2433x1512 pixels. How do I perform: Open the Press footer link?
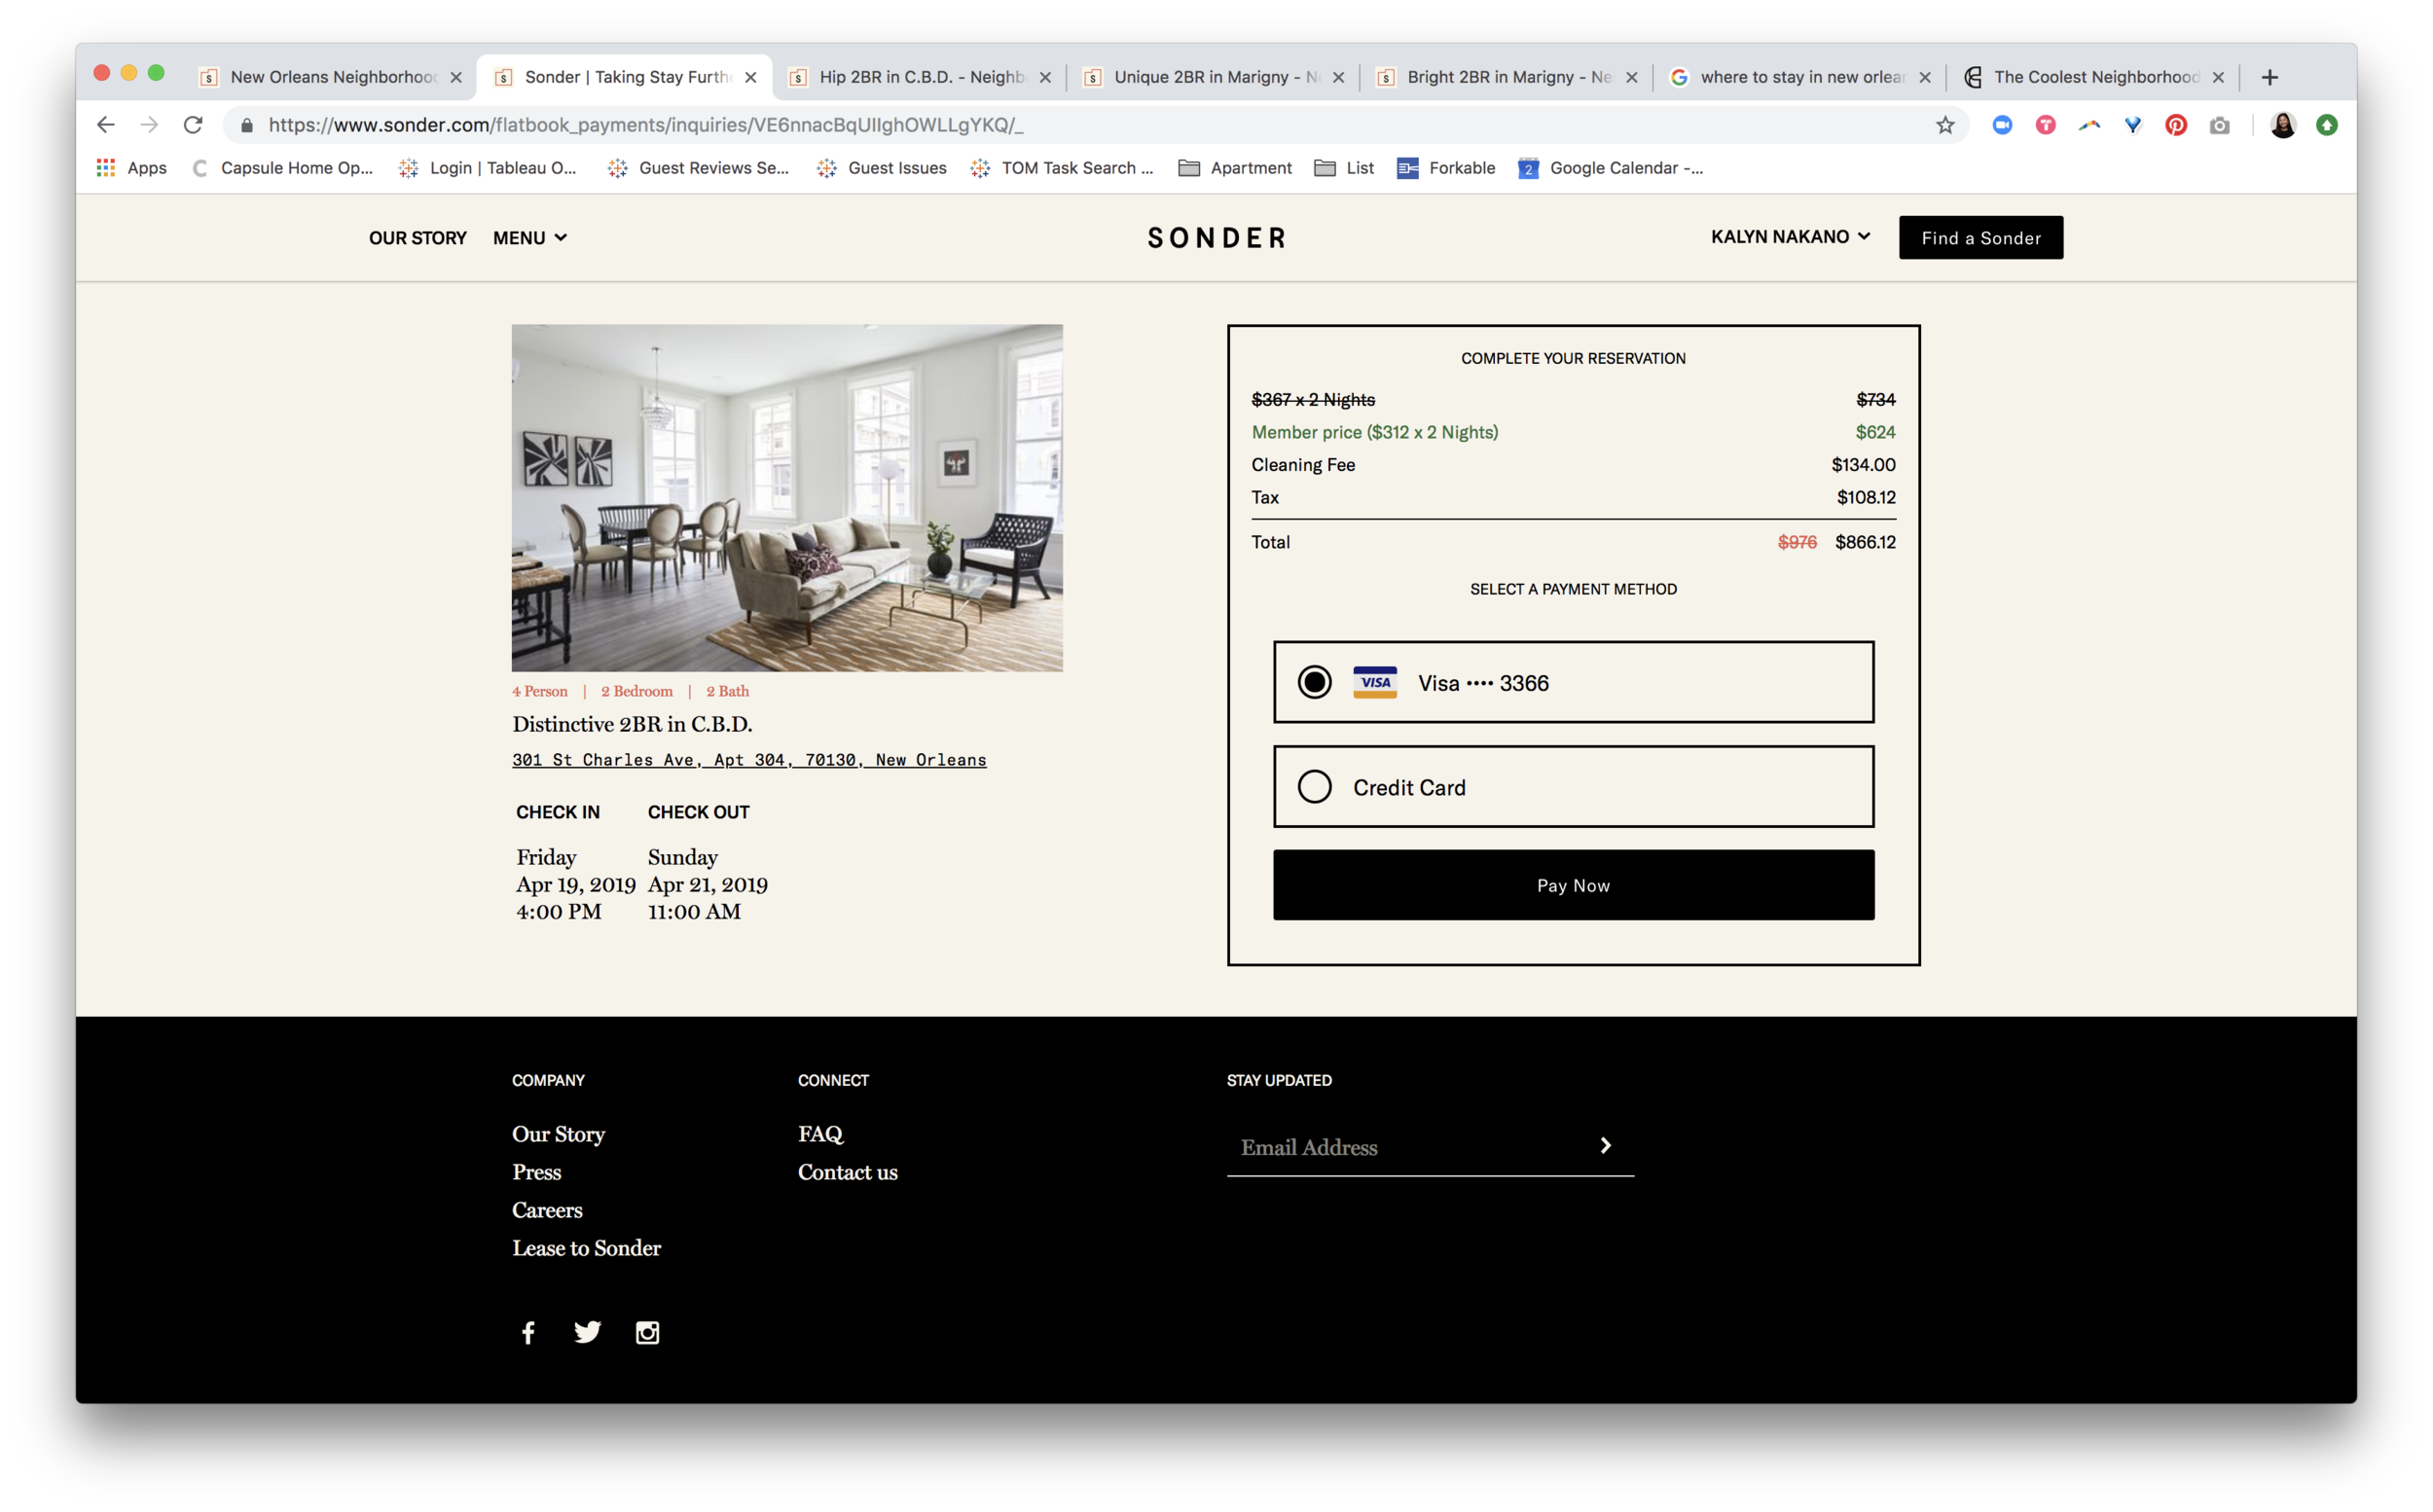[536, 1172]
